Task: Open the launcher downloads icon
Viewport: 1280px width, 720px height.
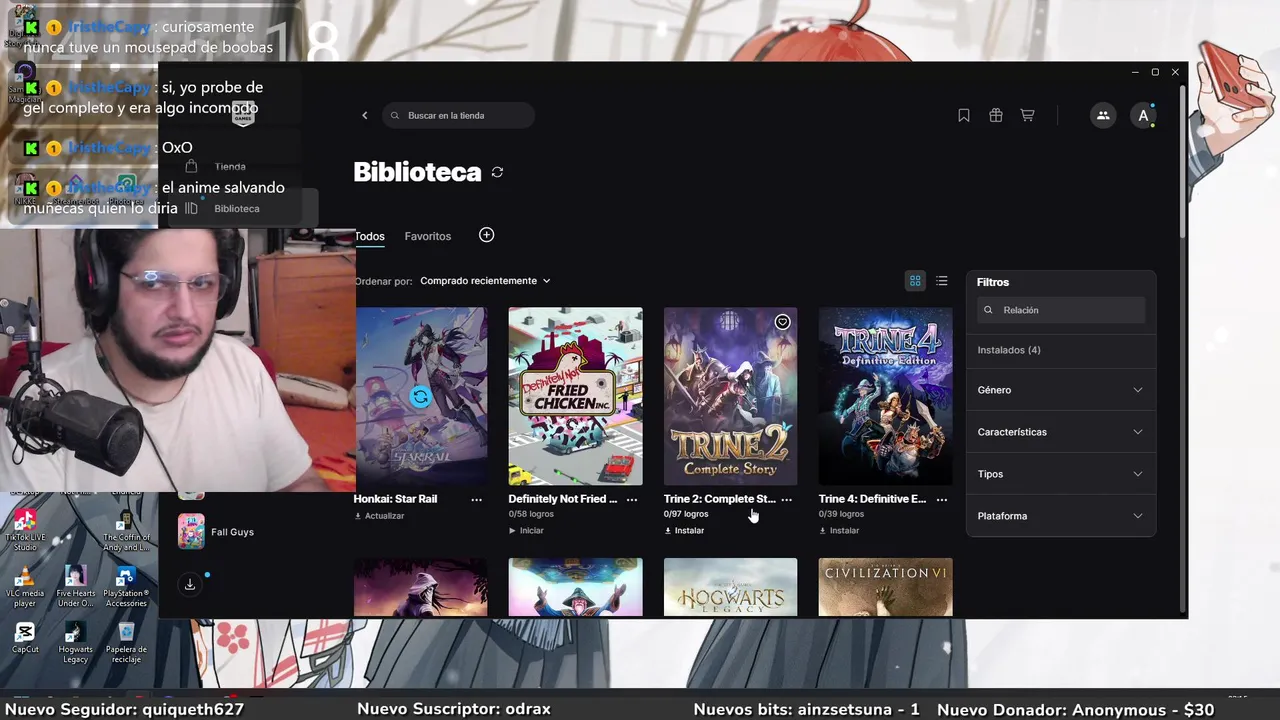Action: (190, 584)
